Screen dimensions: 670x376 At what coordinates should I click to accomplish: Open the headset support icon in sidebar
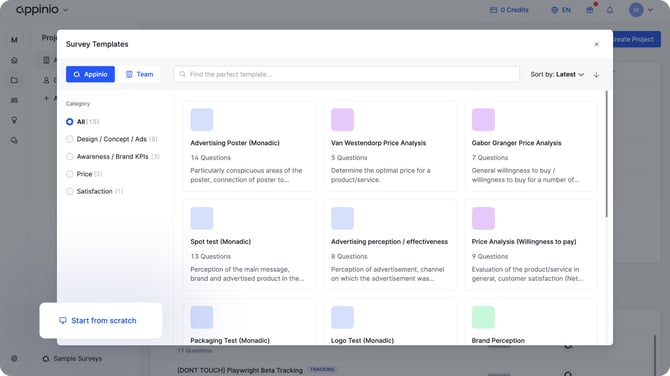point(14,140)
